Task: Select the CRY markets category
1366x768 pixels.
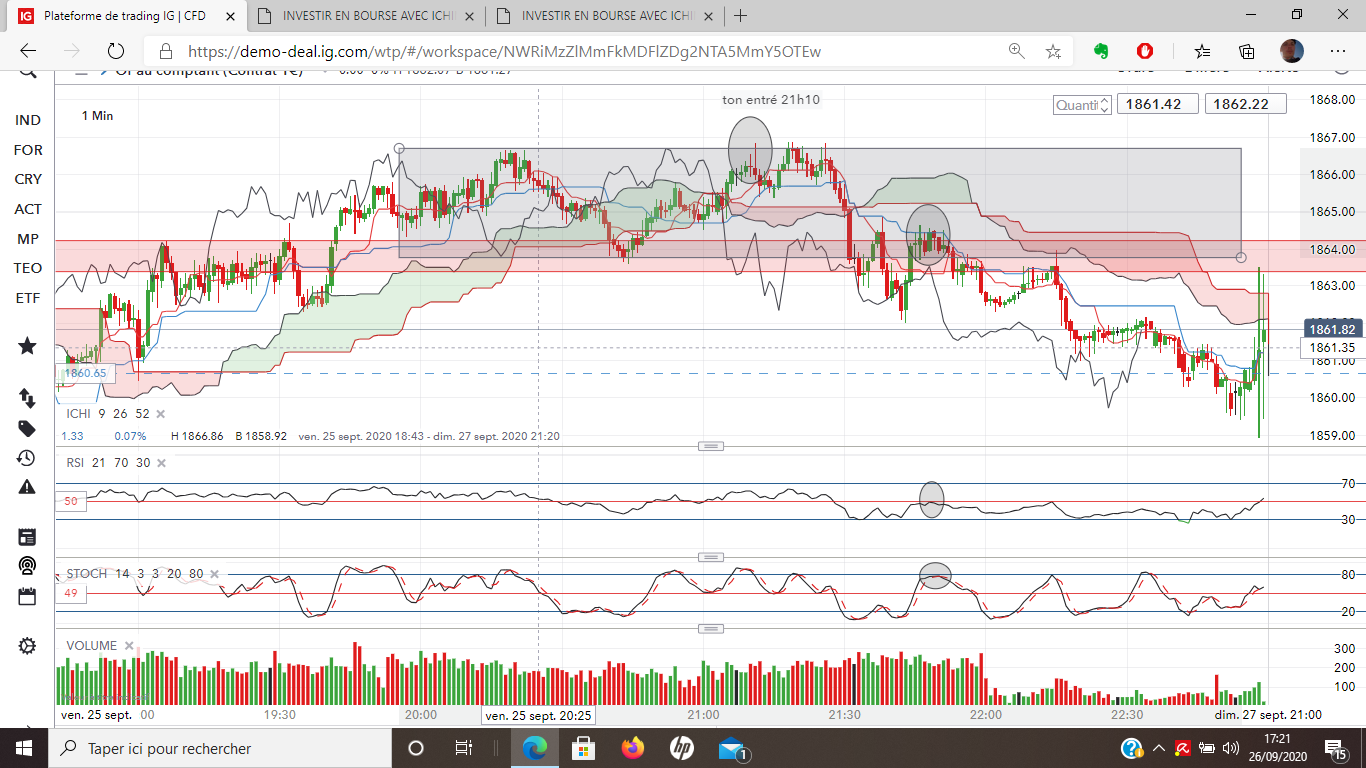Action: pyautogui.click(x=28, y=179)
